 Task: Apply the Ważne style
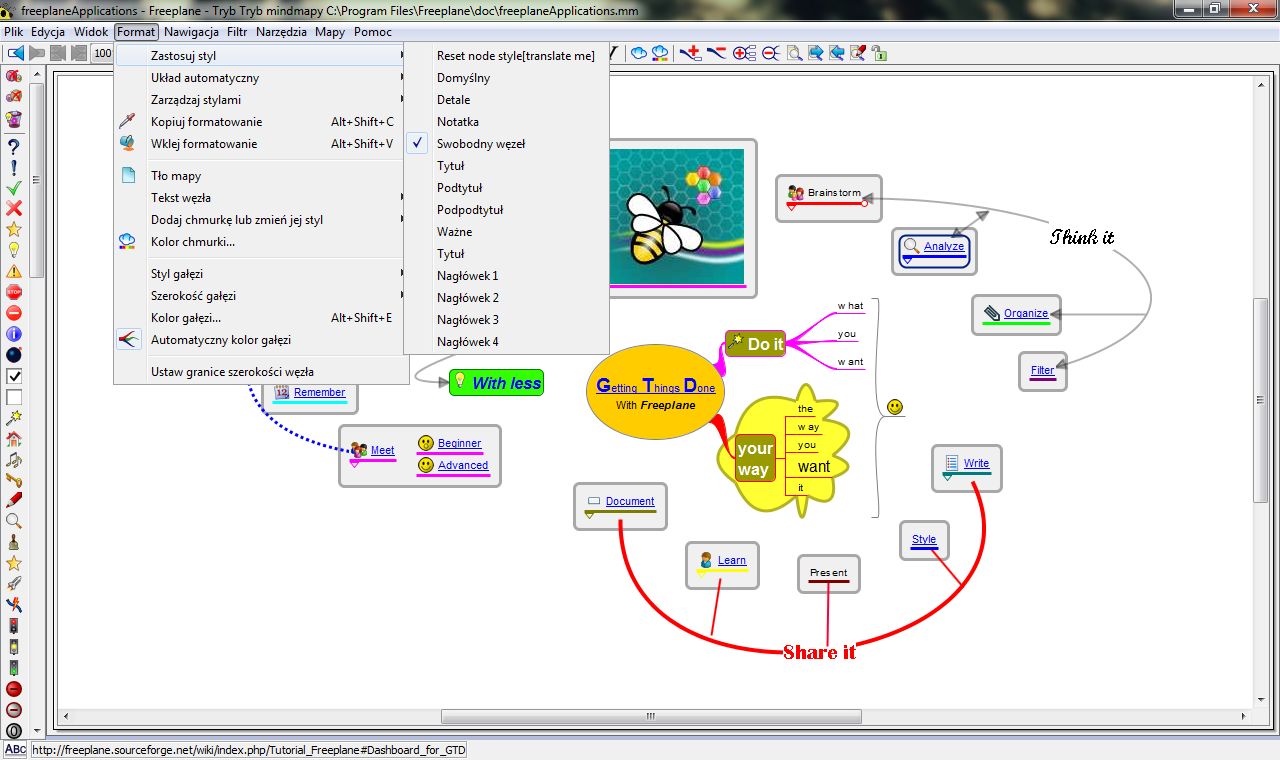pyautogui.click(x=506, y=232)
